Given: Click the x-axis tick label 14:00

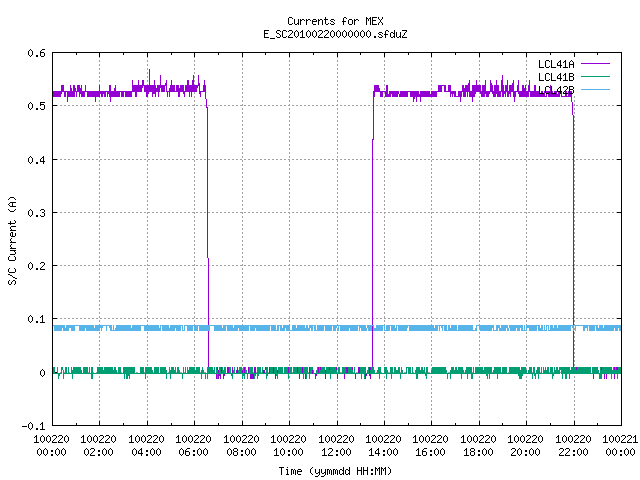Looking at the screenshot, I should (x=383, y=453).
